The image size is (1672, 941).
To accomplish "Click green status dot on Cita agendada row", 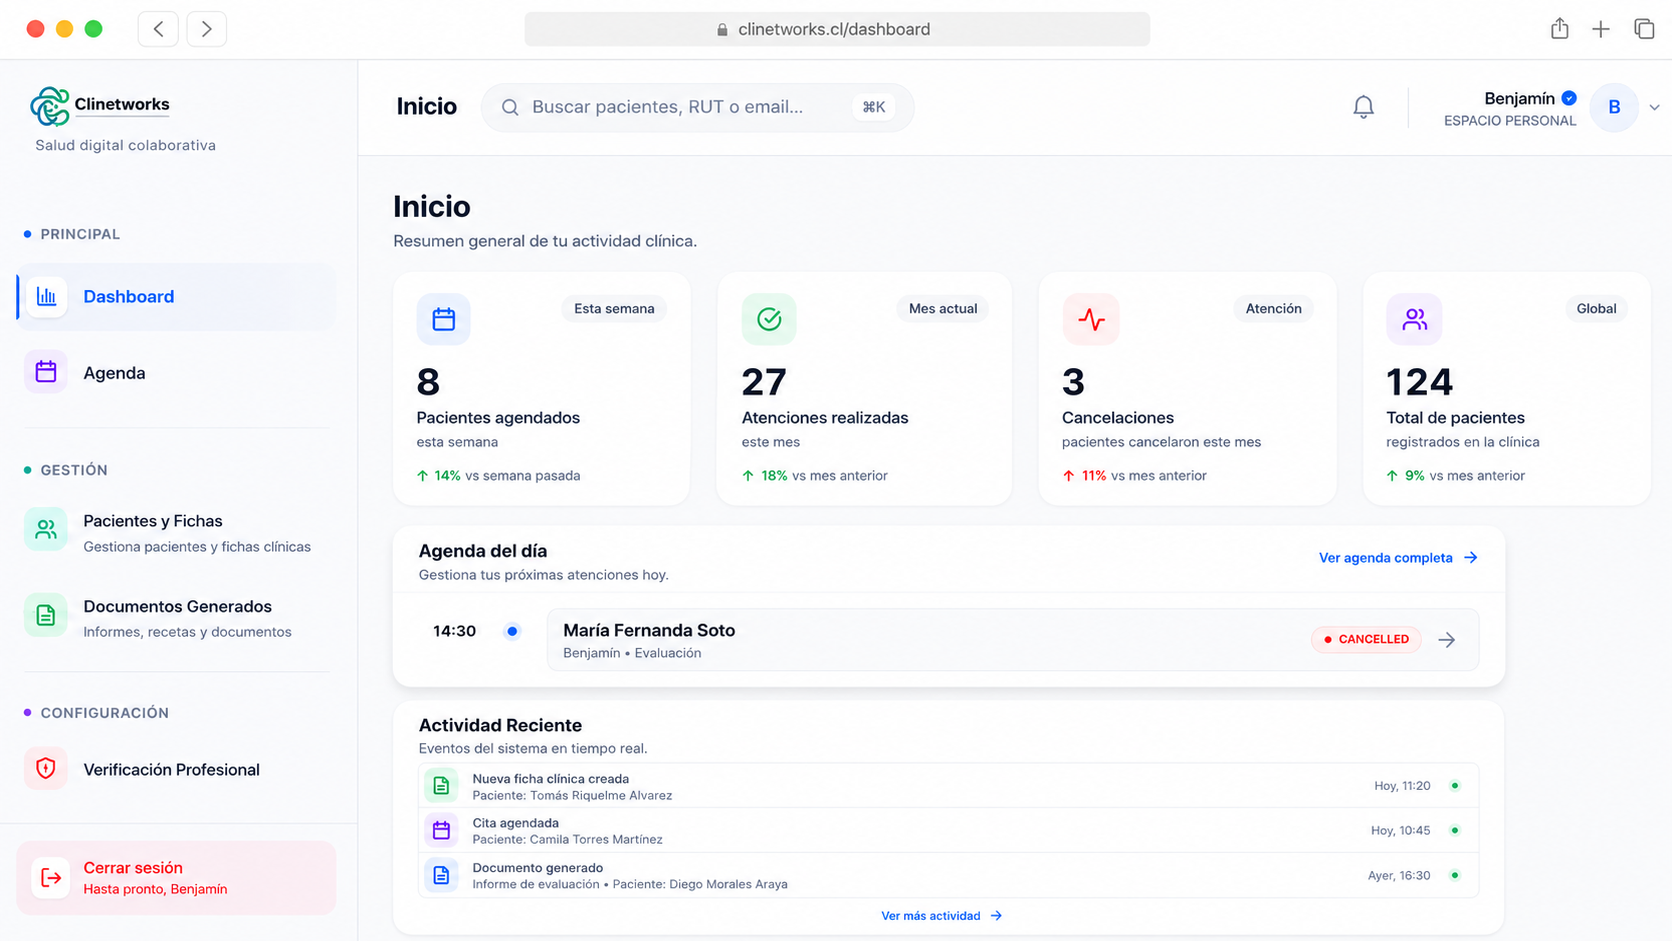I will [x=1455, y=830].
